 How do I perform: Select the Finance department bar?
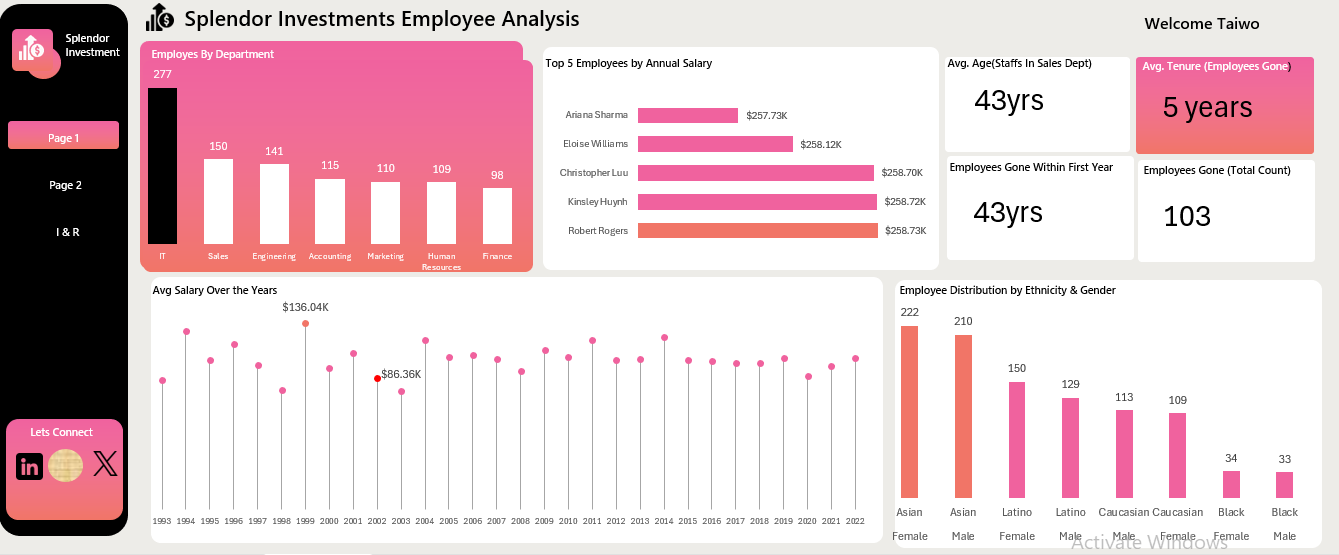coord(497,216)
